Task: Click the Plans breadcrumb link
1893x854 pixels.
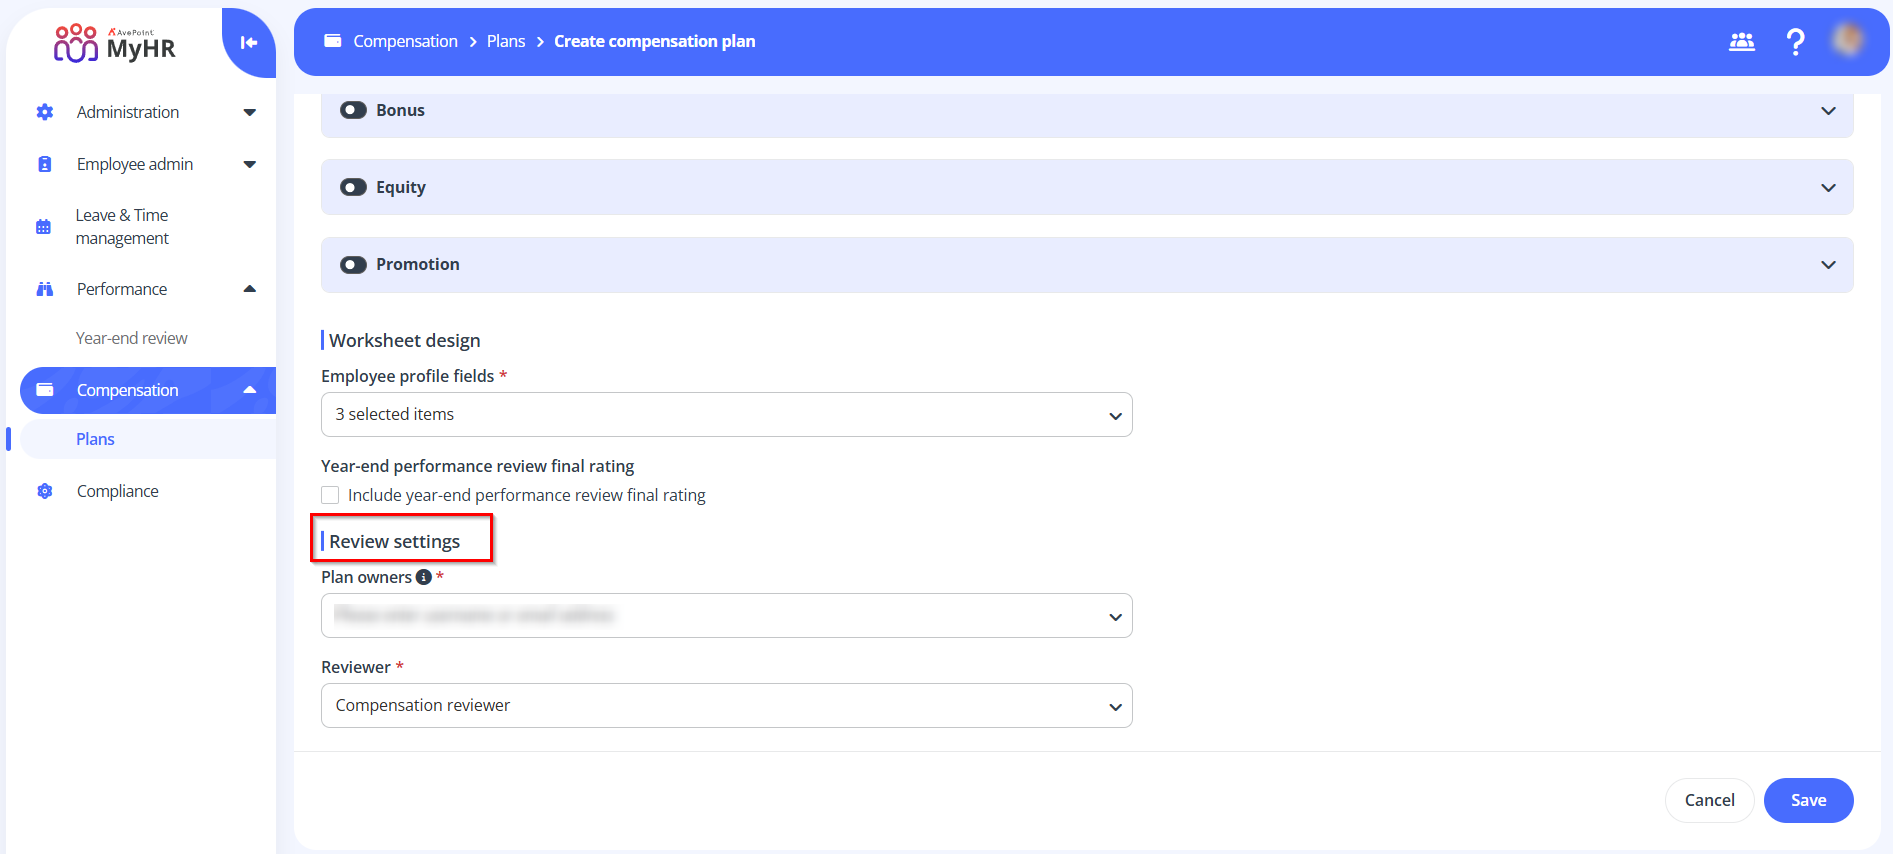Action: (x=506, y=41)
